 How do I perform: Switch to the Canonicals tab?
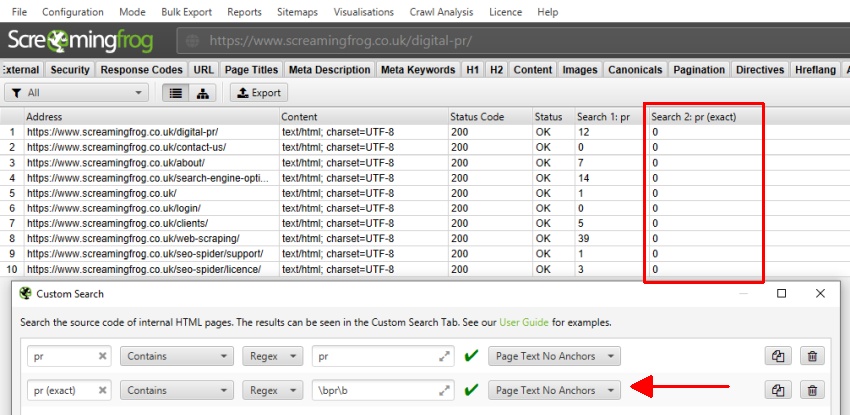pyautogui.click(x=635, y=70)
